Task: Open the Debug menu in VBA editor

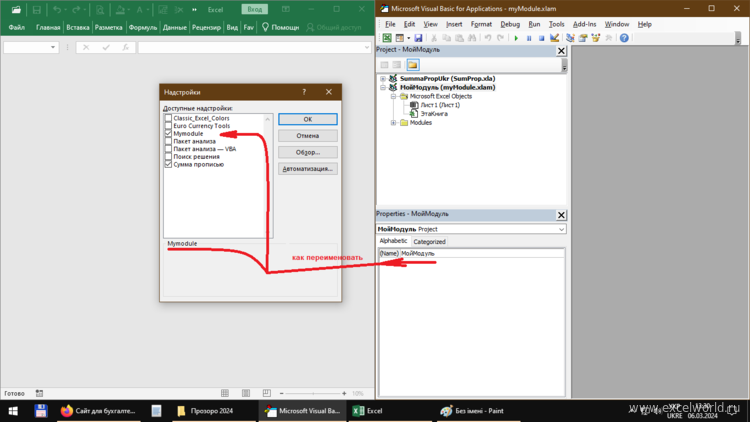Action: (x=510, y=24)
